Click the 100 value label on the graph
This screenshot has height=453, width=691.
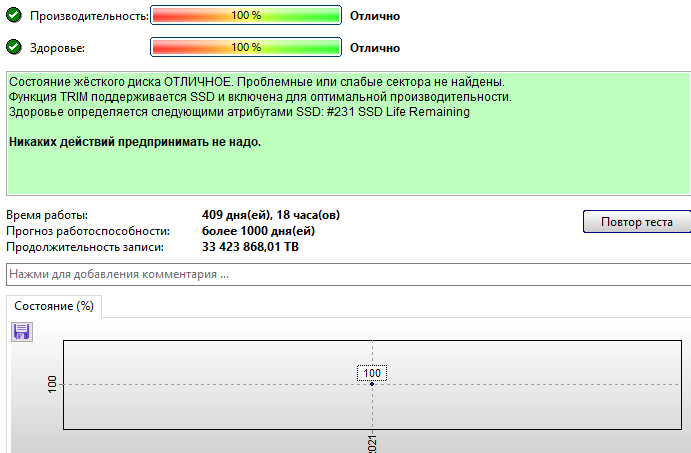coord(372,373)
